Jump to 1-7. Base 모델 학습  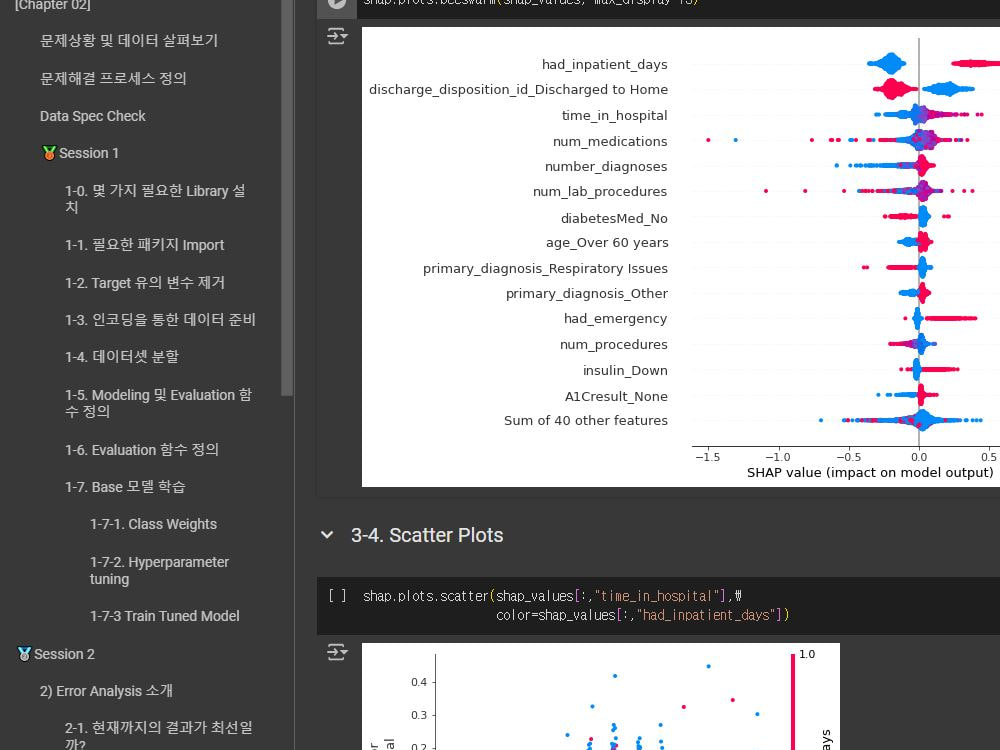pyautogui.click(x=125, y=487)
